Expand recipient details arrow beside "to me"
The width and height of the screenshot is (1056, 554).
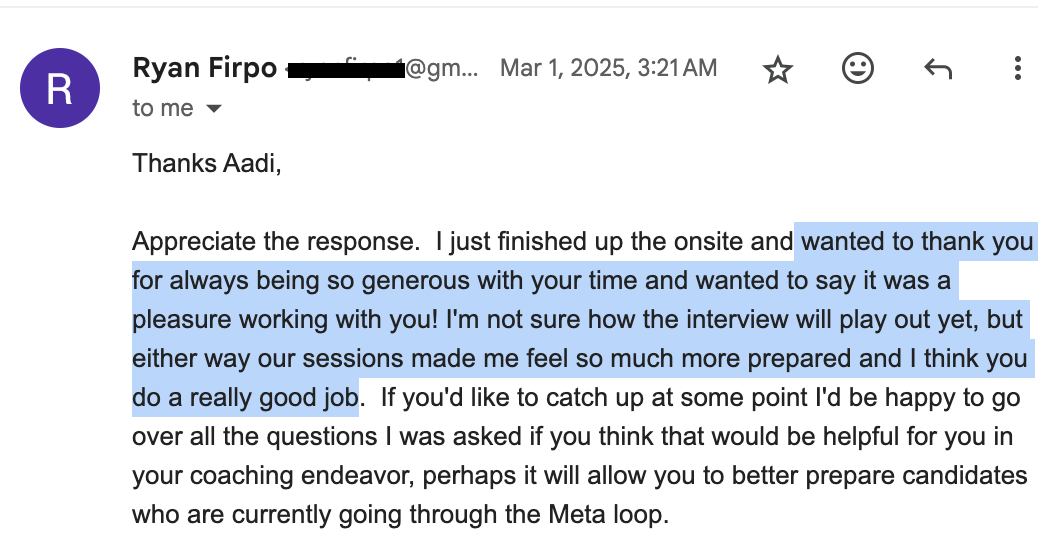tap(213, 109)
